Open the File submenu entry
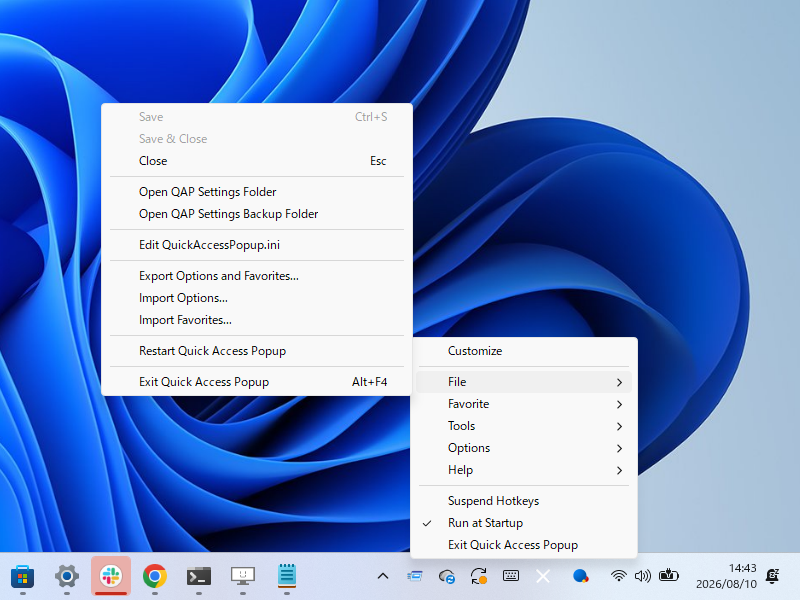The width and height of the screenshot is (800, 600). pyautogui.click(x=524, y=382)
